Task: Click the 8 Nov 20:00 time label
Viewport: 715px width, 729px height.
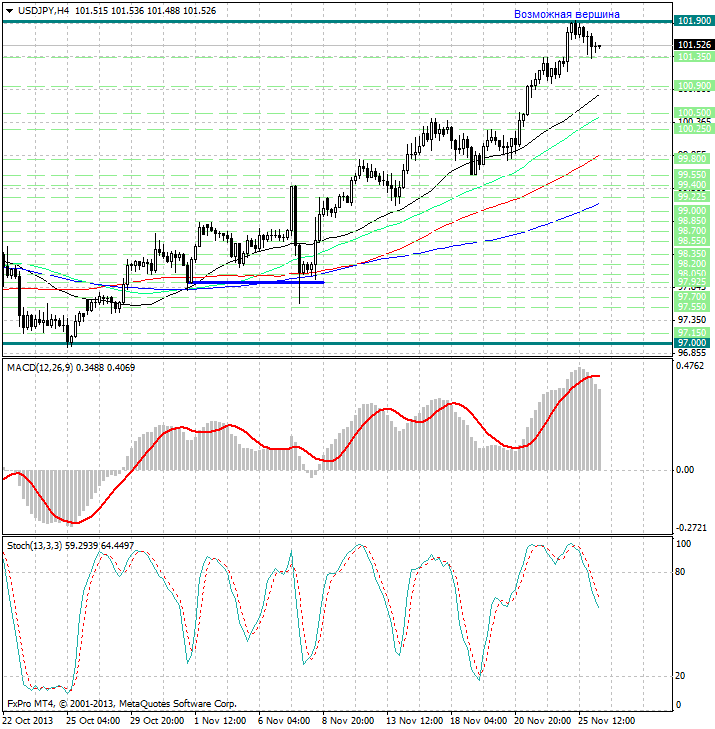Action: point(349,719)
